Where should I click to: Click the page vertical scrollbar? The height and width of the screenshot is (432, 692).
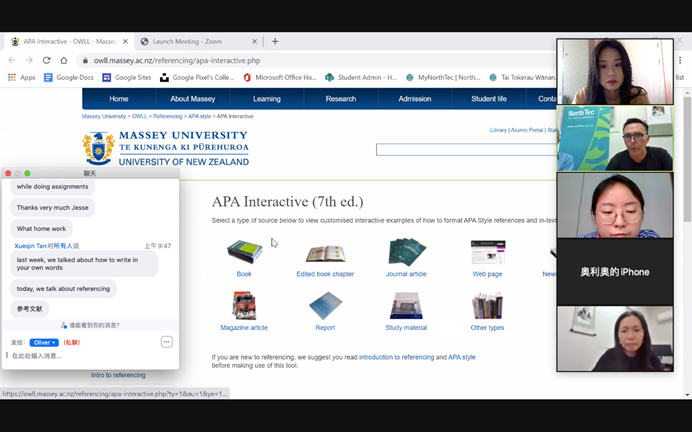(687, 159)
